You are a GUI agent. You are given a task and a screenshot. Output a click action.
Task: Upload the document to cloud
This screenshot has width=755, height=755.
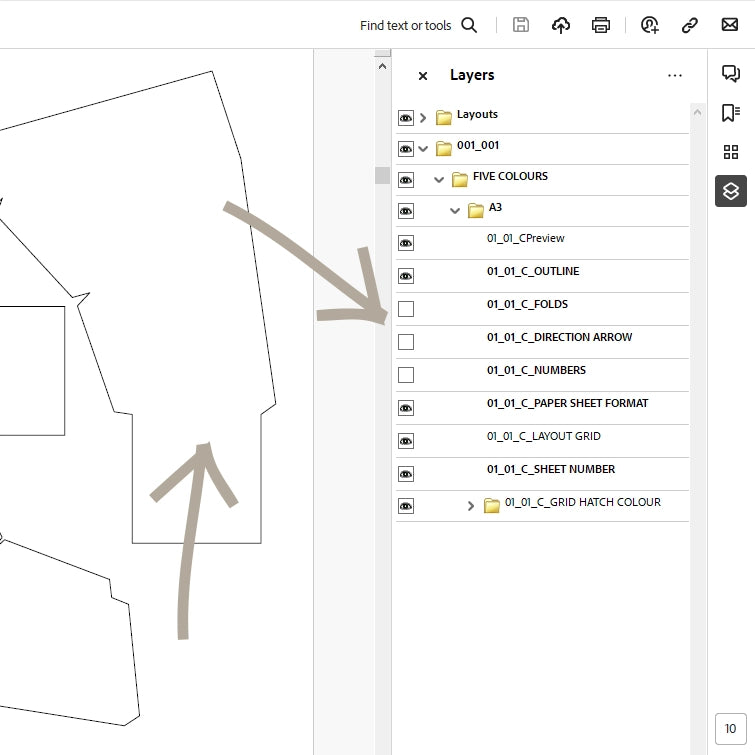pyautogui.click(x=561, y=25)
